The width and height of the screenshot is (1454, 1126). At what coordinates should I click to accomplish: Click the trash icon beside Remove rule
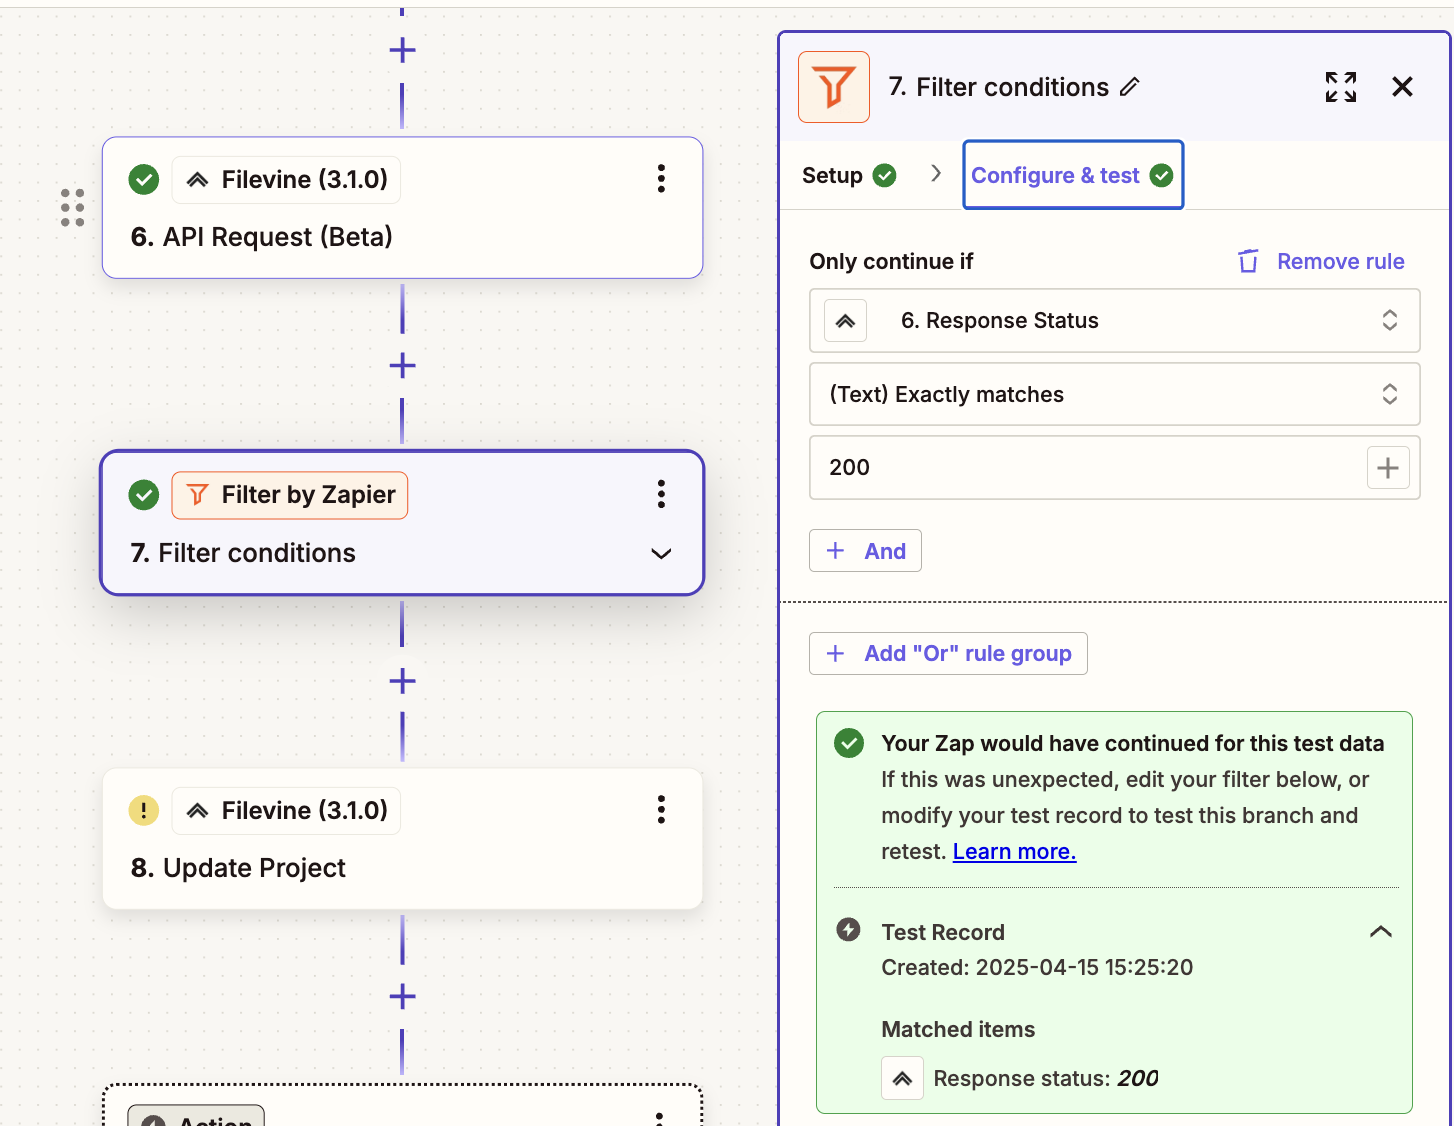click(1248, 261)
